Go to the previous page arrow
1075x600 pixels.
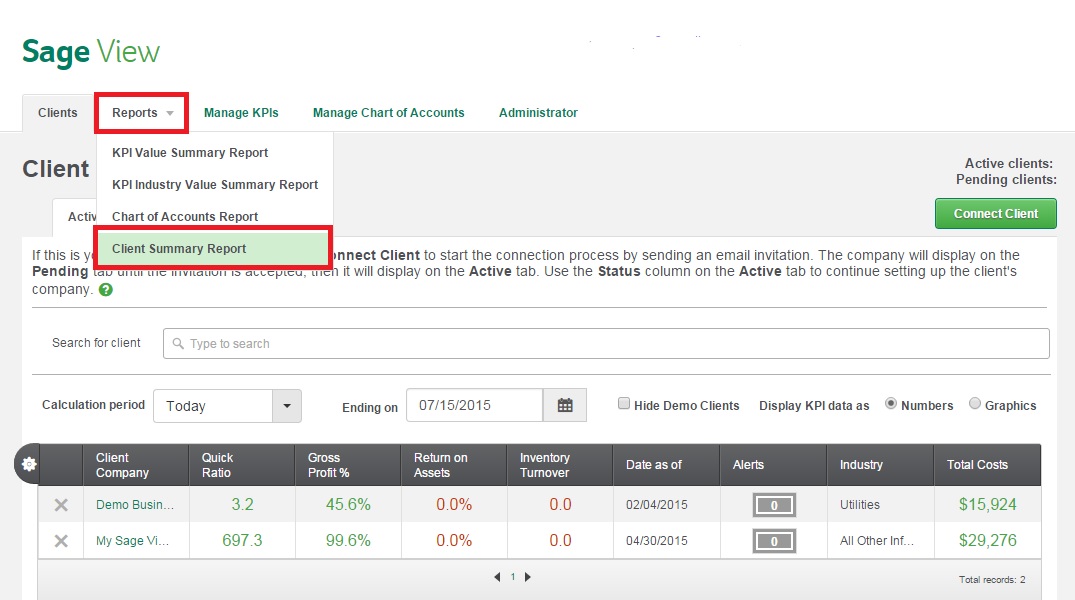tap(497, 577)
